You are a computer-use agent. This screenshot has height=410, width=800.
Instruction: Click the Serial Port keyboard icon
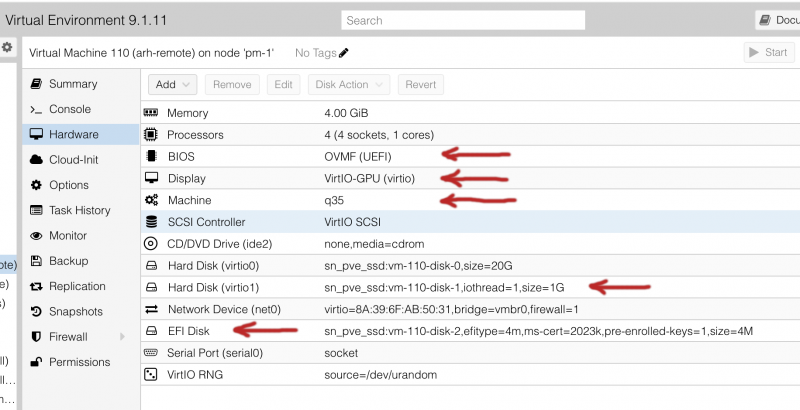151,352
